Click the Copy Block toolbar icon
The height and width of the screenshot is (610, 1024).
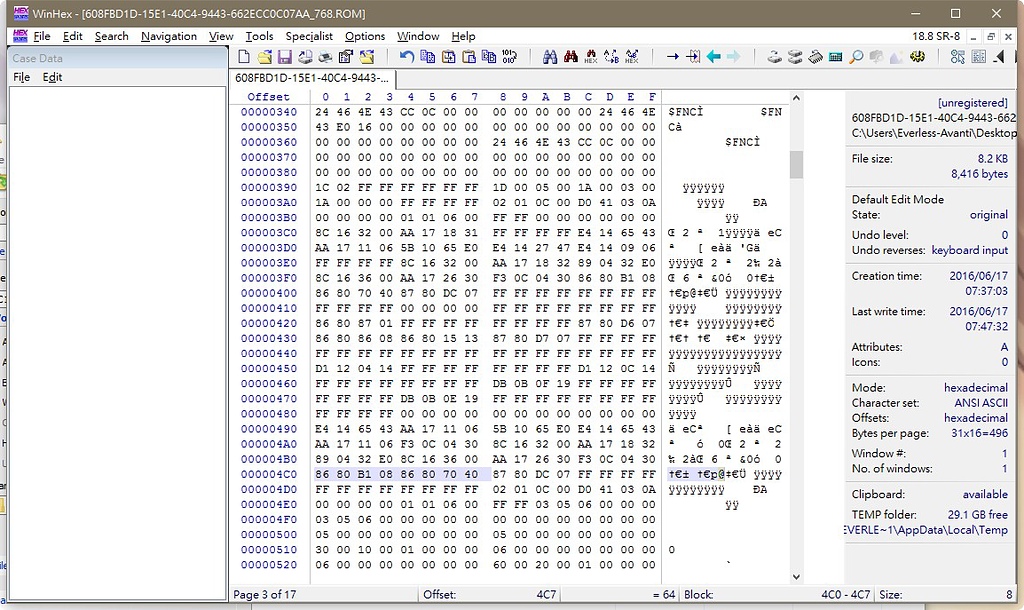click(x=428, y=57)
